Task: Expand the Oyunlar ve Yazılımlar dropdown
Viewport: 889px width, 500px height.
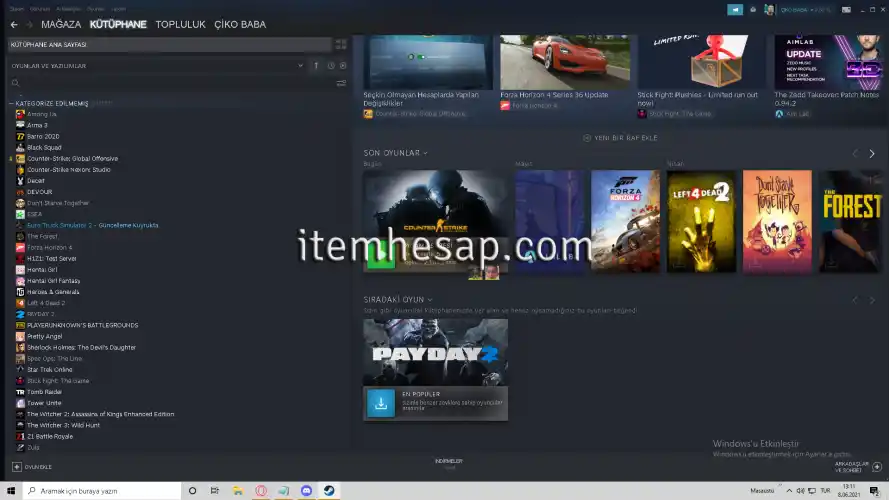Action: [x=300, y=66]
